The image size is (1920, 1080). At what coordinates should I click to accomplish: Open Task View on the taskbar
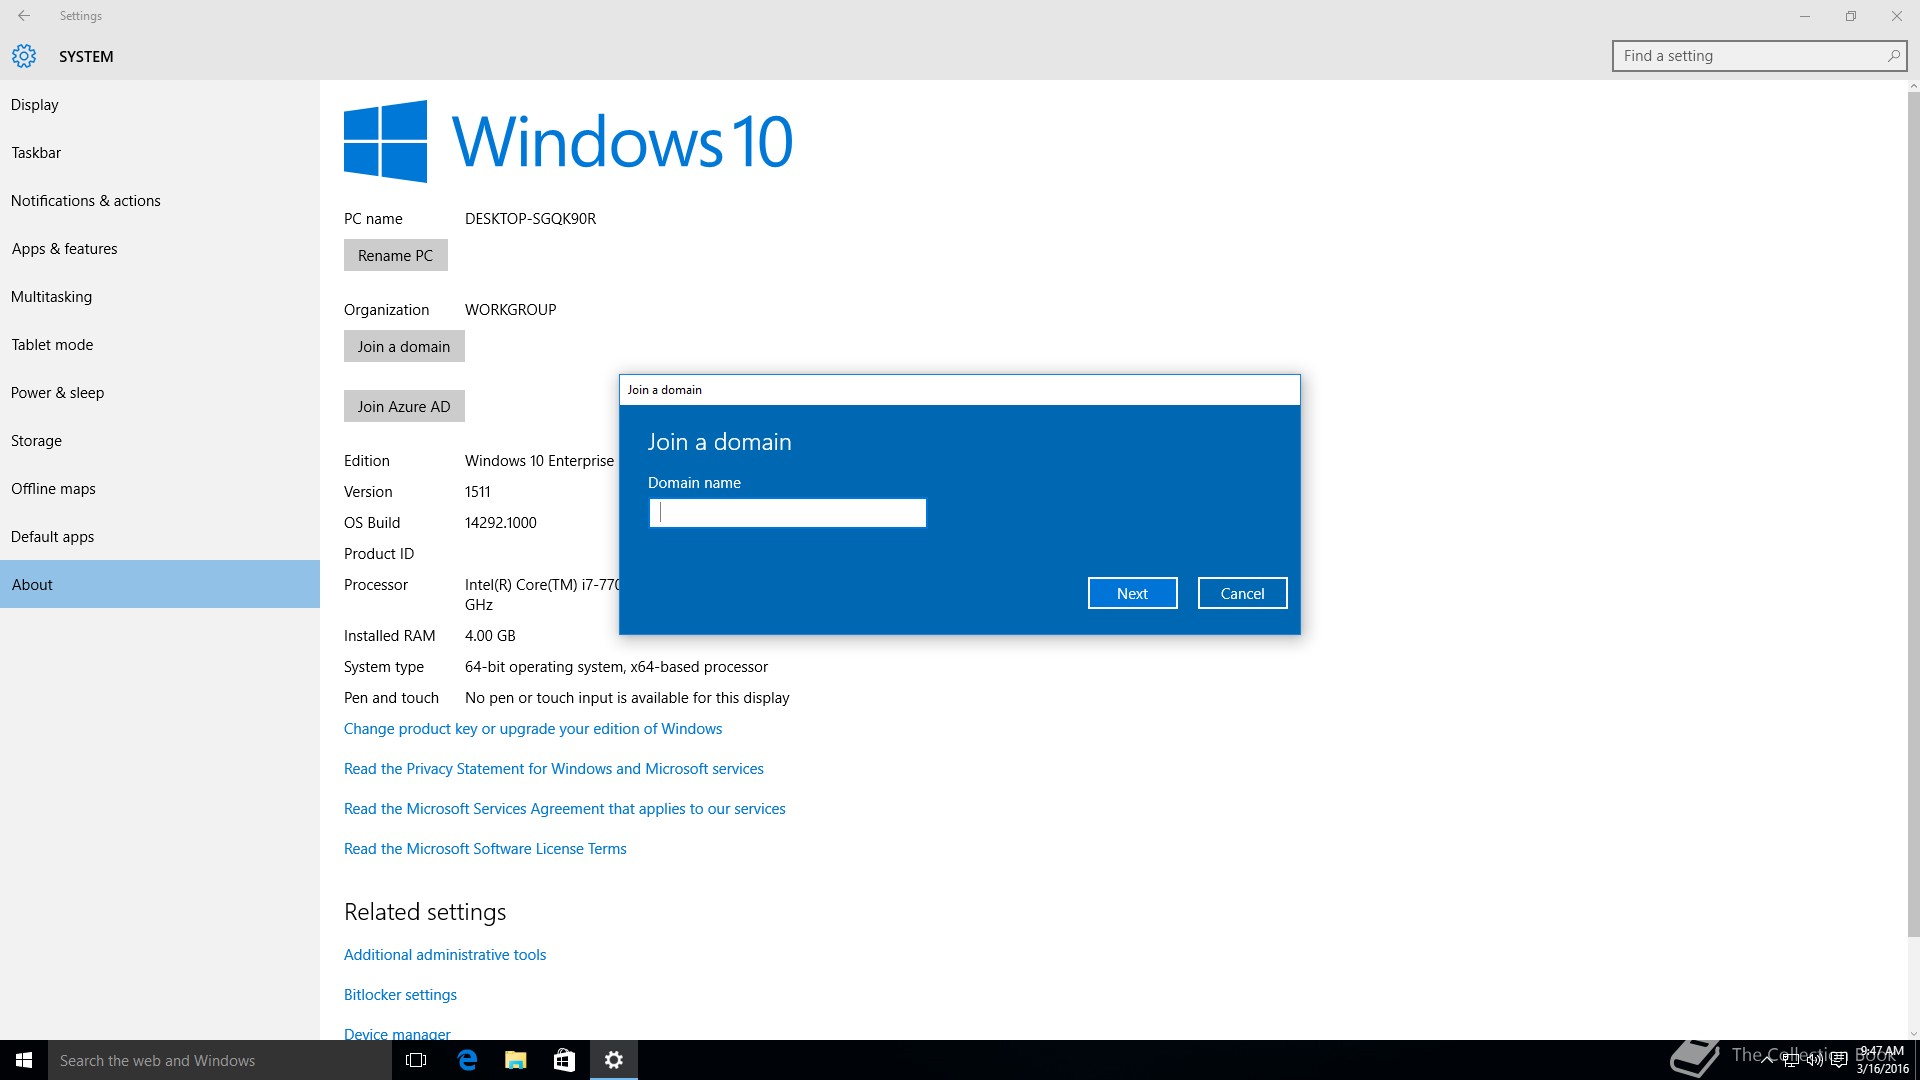click(x=416, y=1060)
